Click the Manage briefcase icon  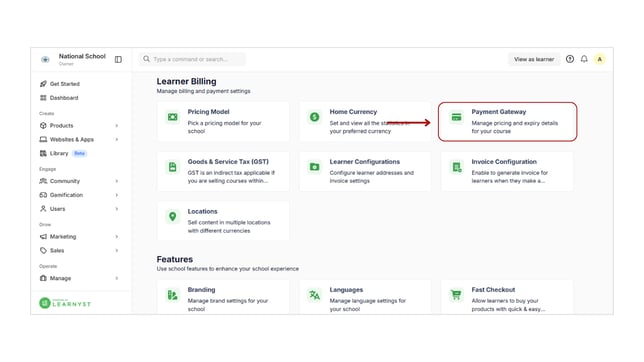click(43, 278)
